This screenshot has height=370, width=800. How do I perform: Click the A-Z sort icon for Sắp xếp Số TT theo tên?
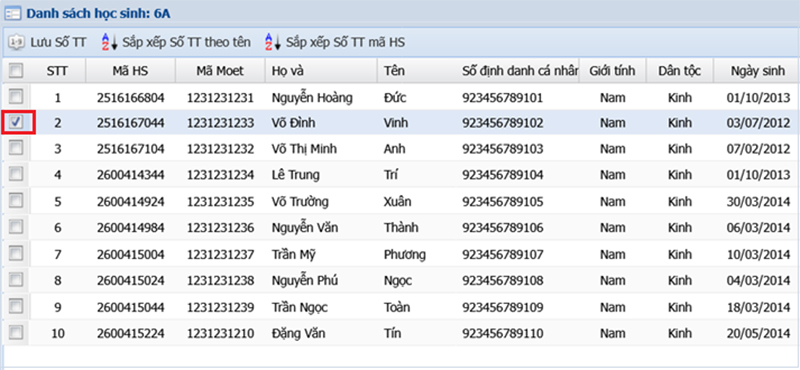pos(110,42)
